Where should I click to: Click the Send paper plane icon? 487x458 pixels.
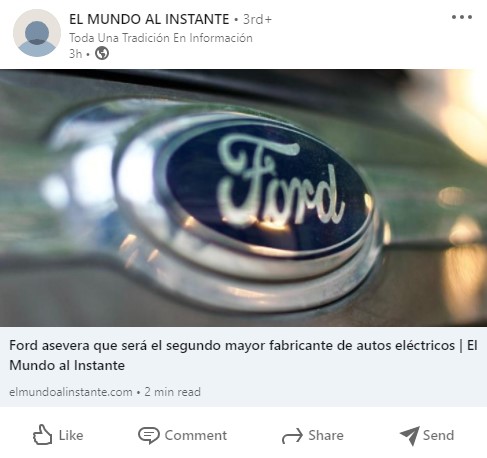(409, 435)
